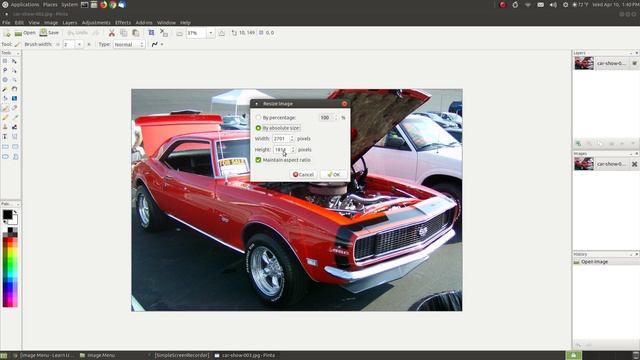Open the Adjustments menu
Viewport: 640px width, 360px height.
pos(96,22)
